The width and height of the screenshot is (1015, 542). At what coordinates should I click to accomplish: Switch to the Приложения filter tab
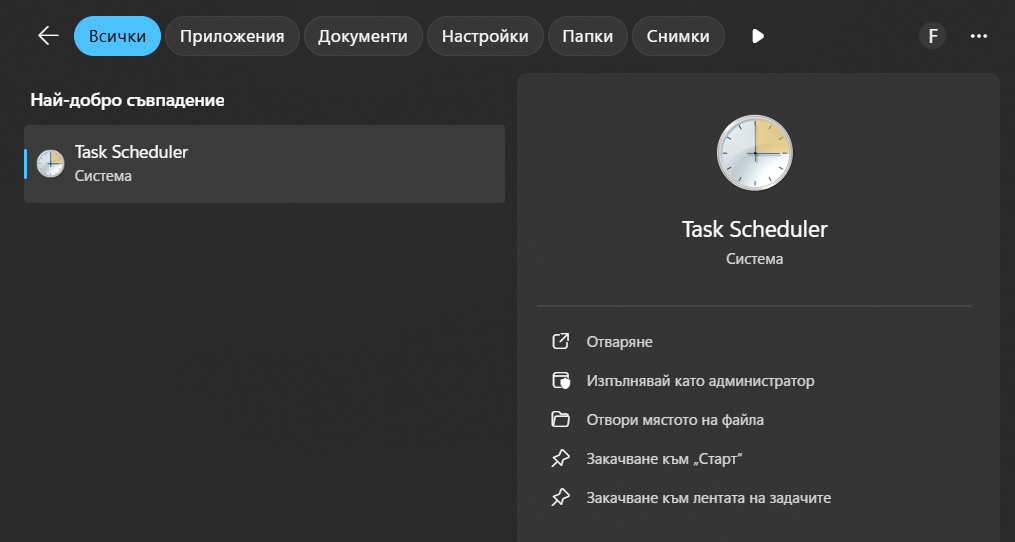coord(232,36)
